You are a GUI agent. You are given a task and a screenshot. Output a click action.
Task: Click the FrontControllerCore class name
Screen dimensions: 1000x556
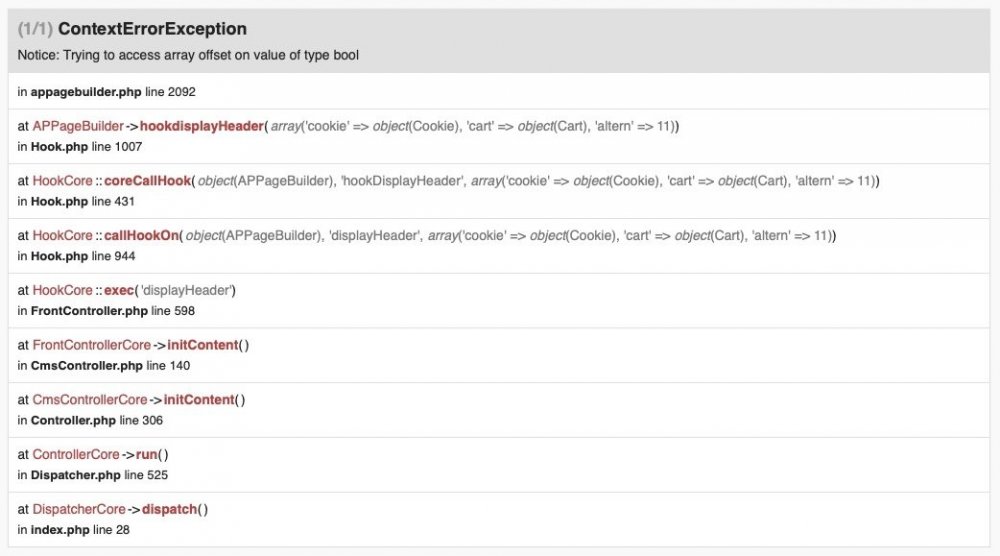[x=91, y=345]
